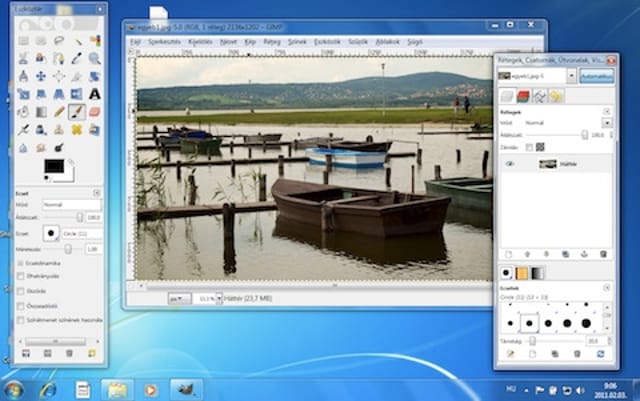Select the Bucket Fill tool
The width and height of the screenshot is (640, 401).
click(23, 112)
